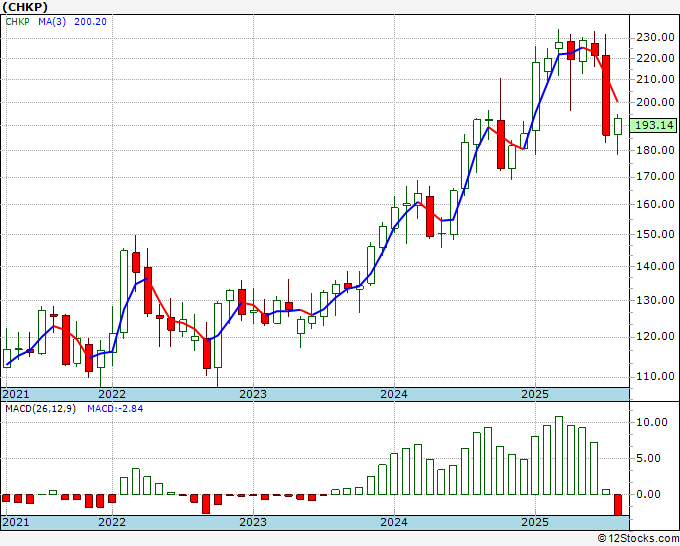Click the 120.00 price axis label
680x546 pixels.
click(x=655, y=337)
